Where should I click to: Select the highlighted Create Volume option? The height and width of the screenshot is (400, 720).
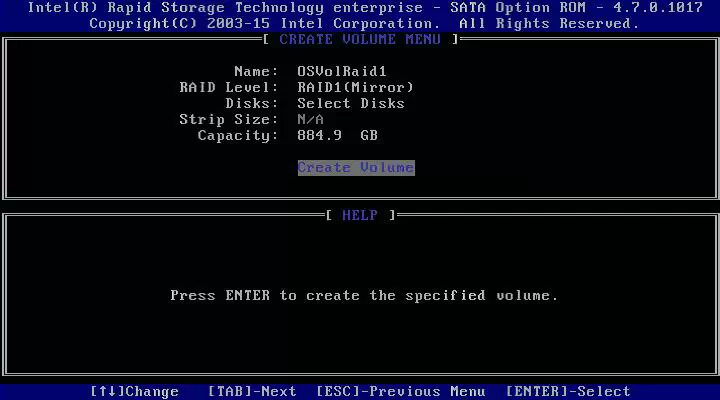[x=356, y=168]
